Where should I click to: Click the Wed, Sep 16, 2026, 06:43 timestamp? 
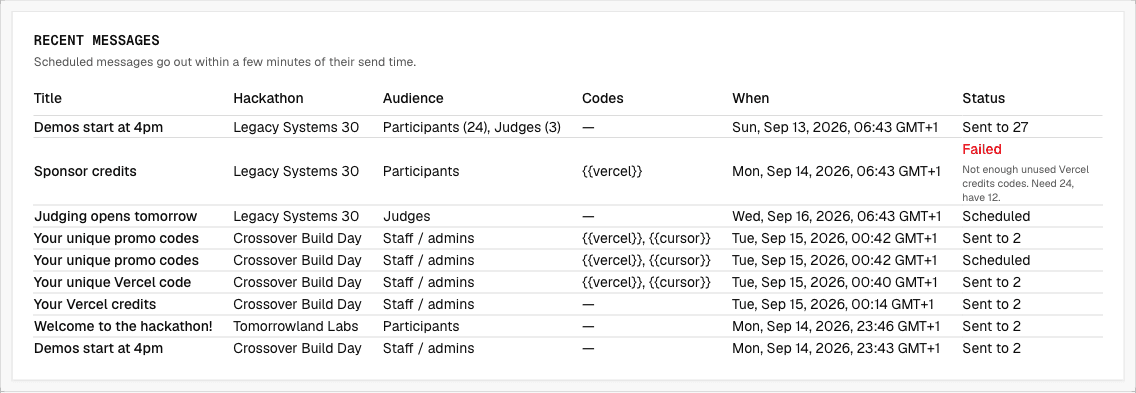837,216
